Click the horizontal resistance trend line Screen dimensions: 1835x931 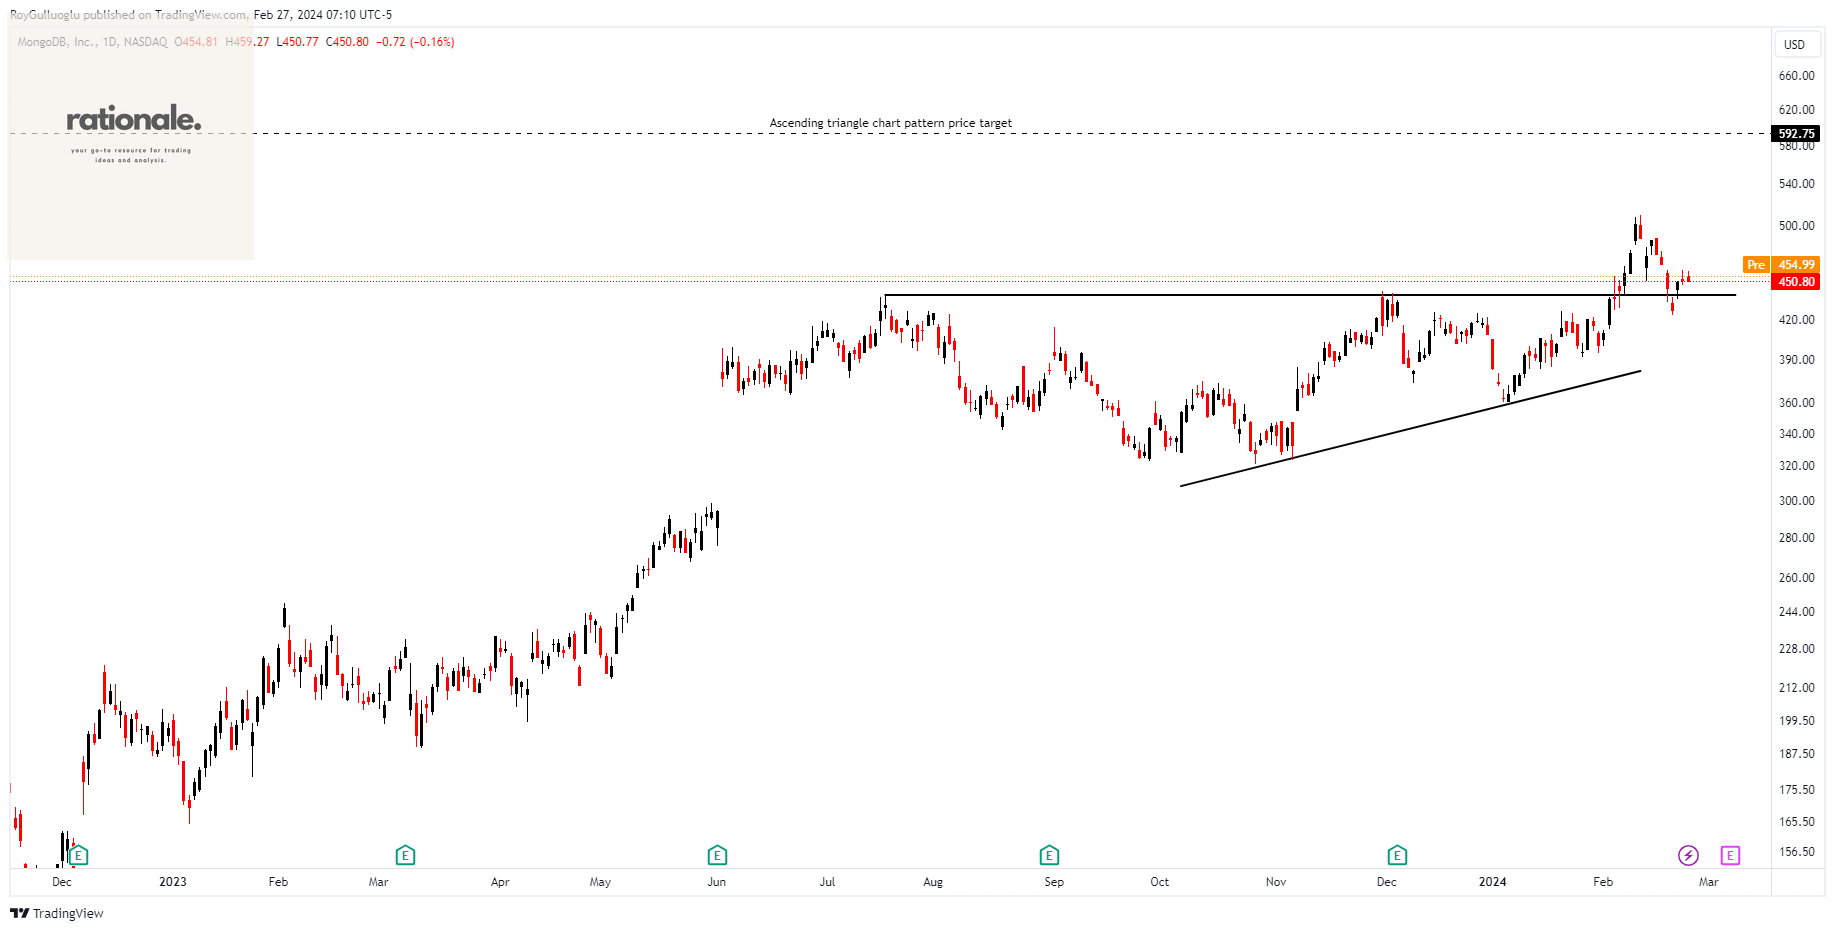tap(1310, 295)
